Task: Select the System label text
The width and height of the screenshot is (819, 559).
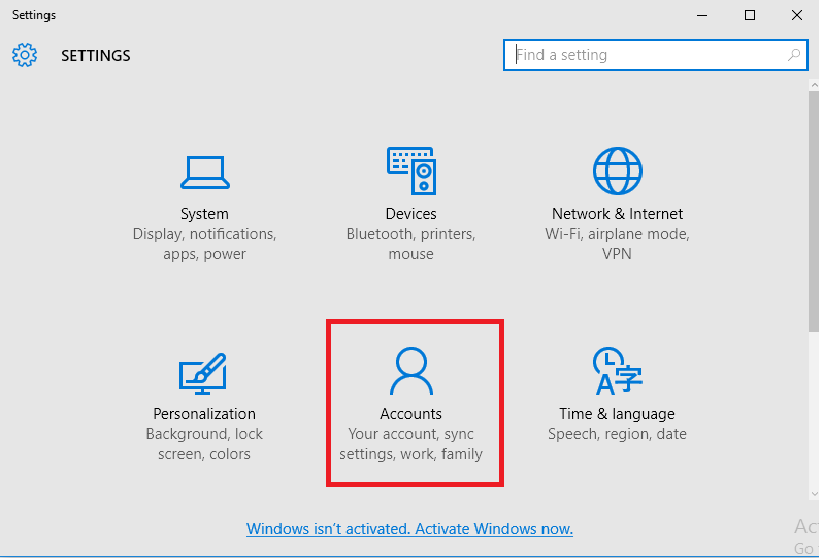Action: (205, 214)
